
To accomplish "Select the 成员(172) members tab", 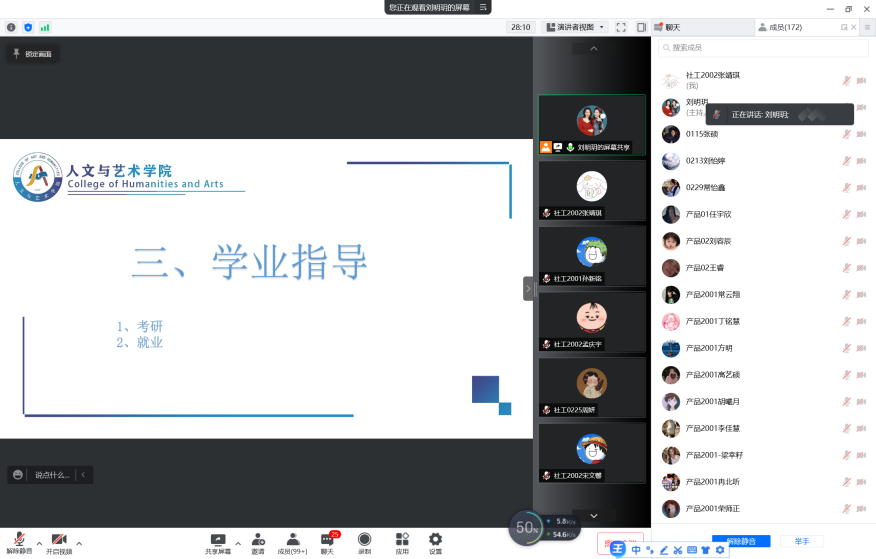I will pos(784,27).
